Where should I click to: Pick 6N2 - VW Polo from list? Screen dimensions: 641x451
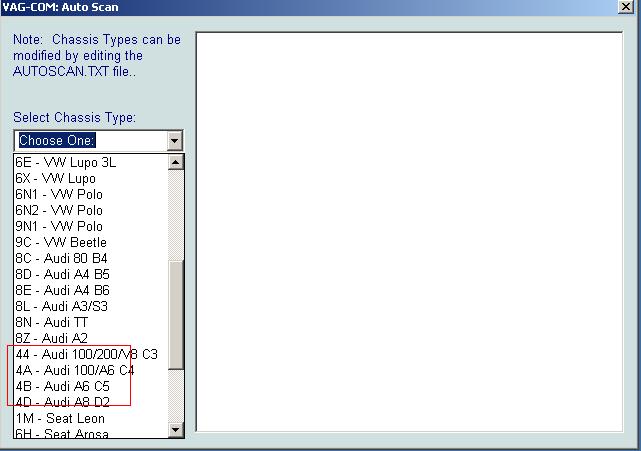[x=58, y=210]
